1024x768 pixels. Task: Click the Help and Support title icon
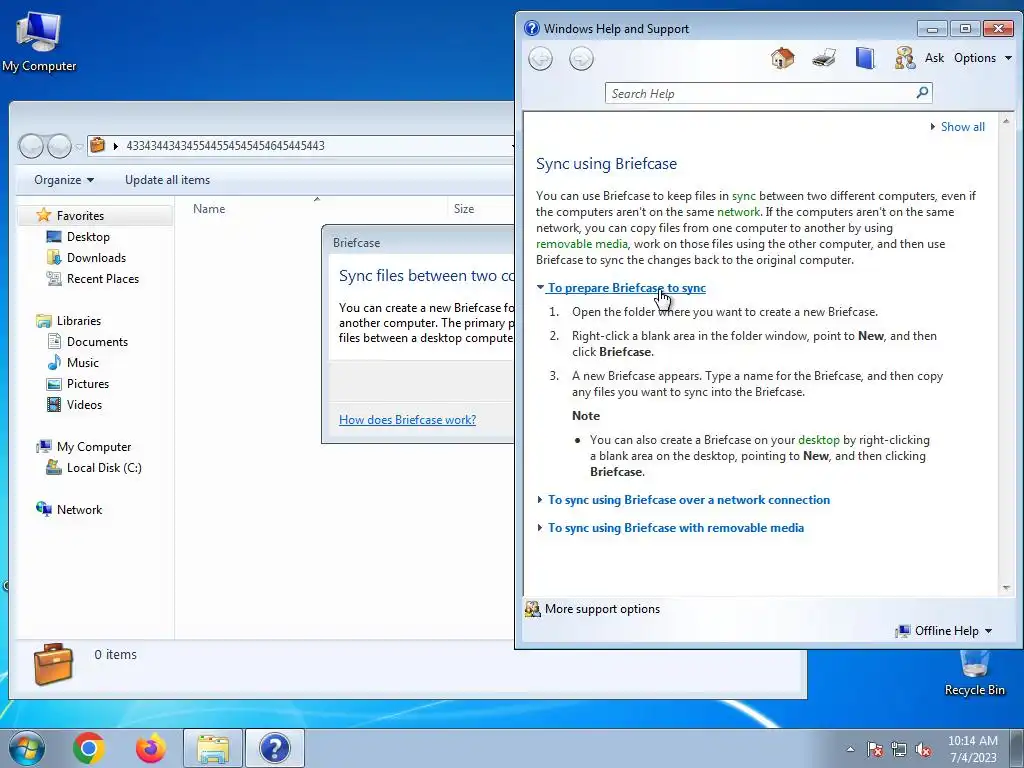point(532,28)
